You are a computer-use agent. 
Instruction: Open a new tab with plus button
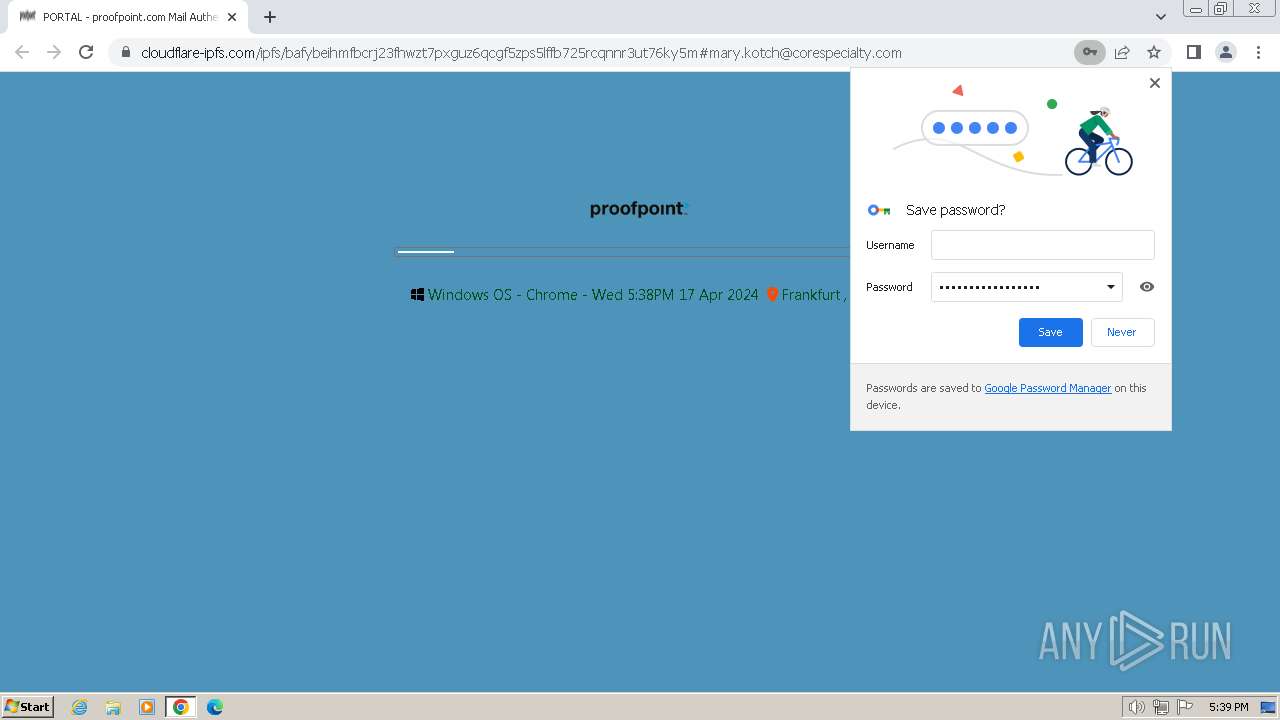270,17
